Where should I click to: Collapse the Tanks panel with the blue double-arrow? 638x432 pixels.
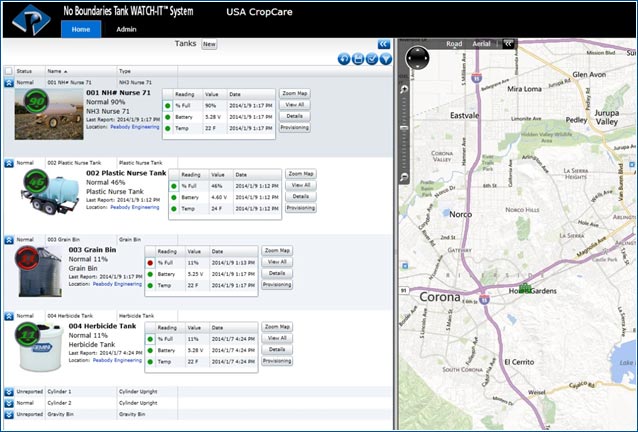point(384,44)
